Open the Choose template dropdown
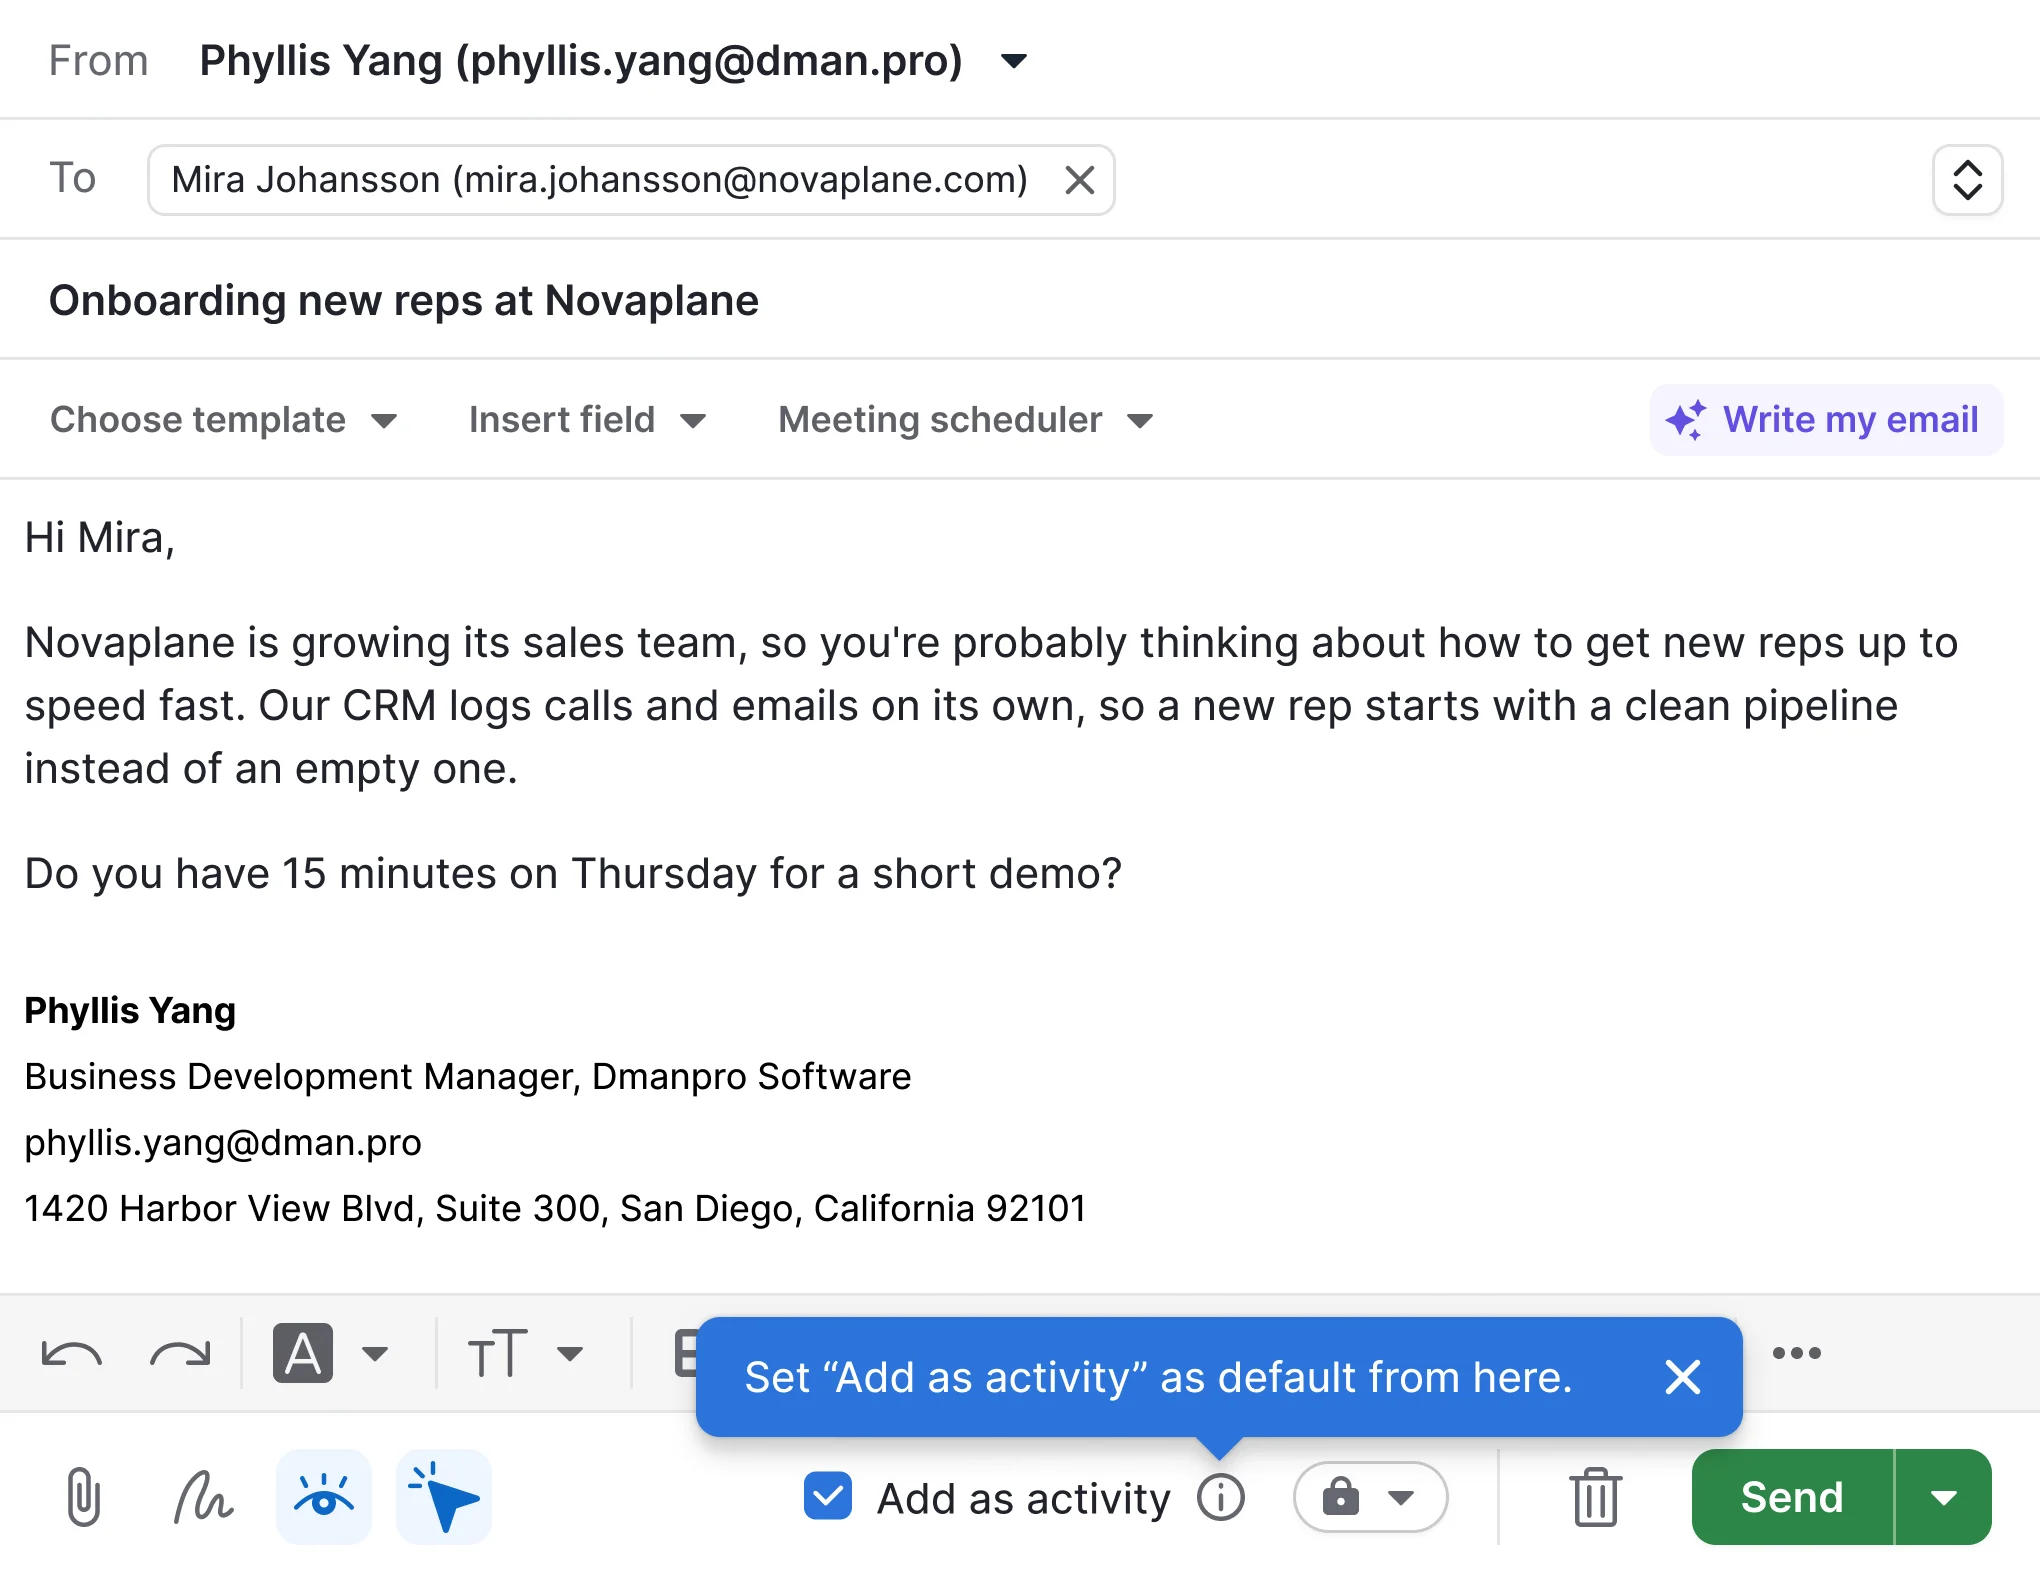Screen dimensions: 2040x1581 click(223, 420)
